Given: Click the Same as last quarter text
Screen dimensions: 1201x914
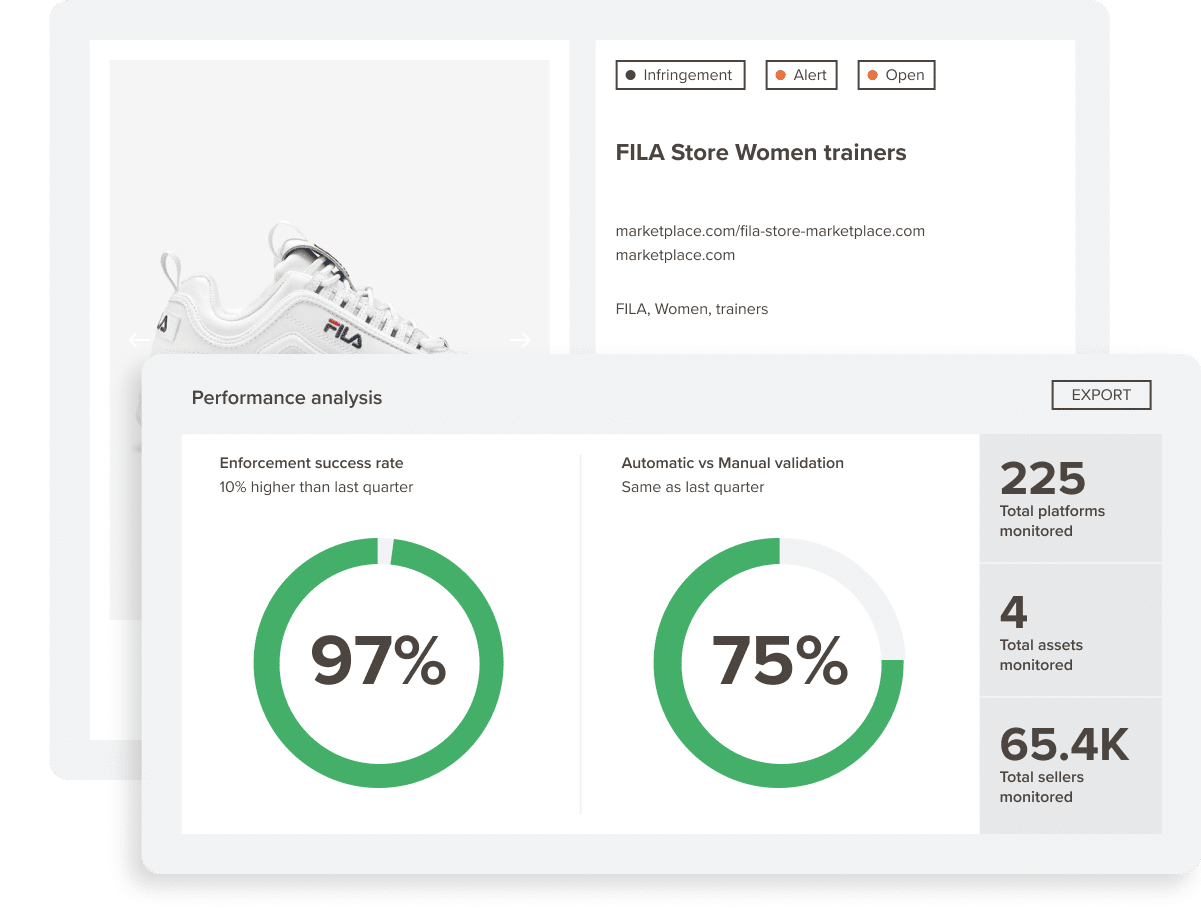Looking at the screenshot, I should click(693, 487).
